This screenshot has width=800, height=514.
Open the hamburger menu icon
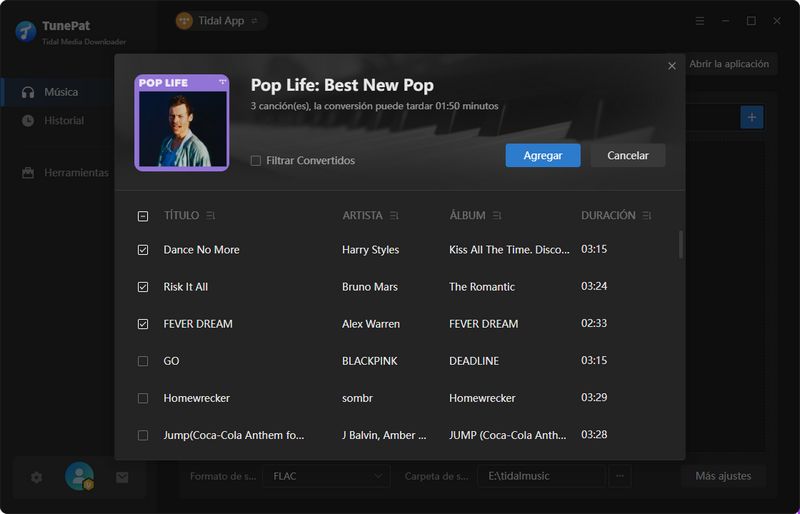[700, 21]
